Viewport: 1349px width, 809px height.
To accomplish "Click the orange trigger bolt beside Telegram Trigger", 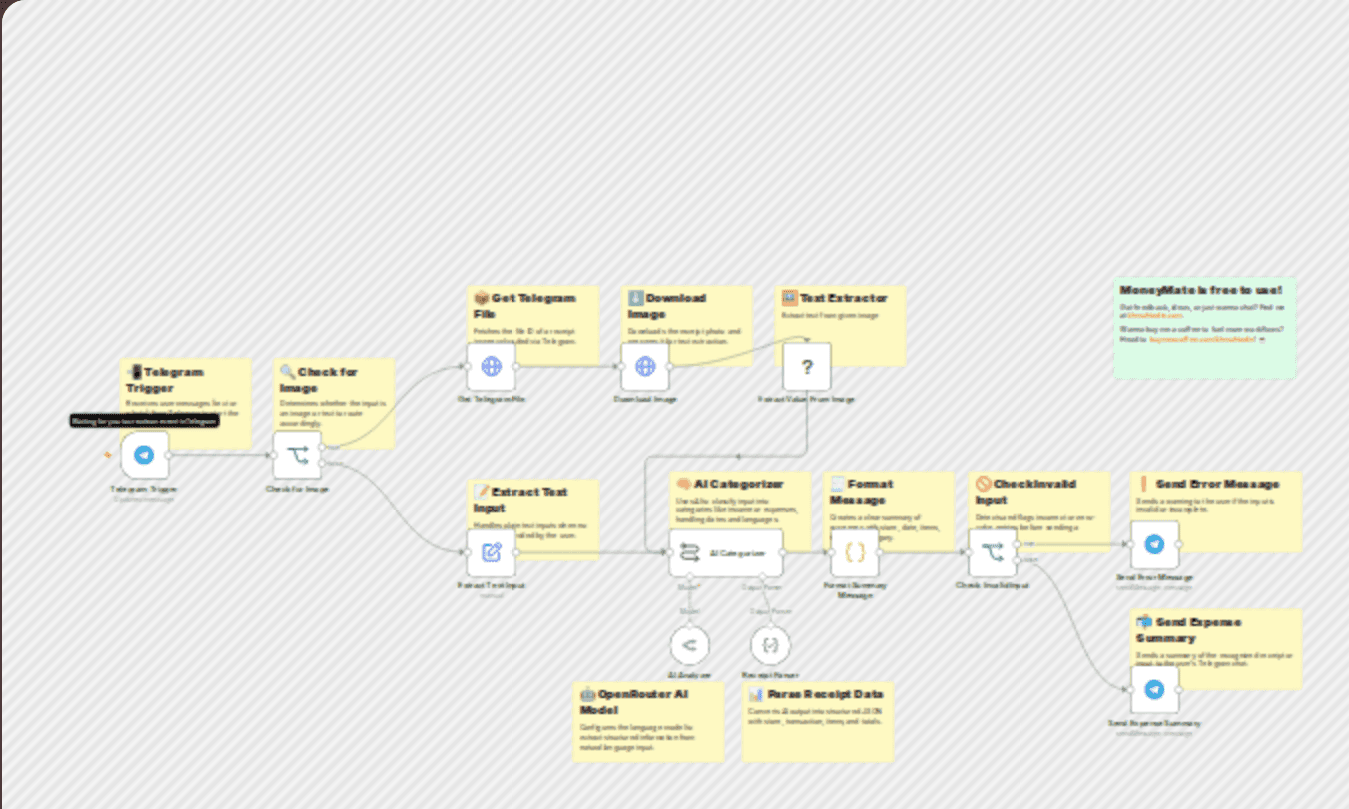I will point(108,455).
